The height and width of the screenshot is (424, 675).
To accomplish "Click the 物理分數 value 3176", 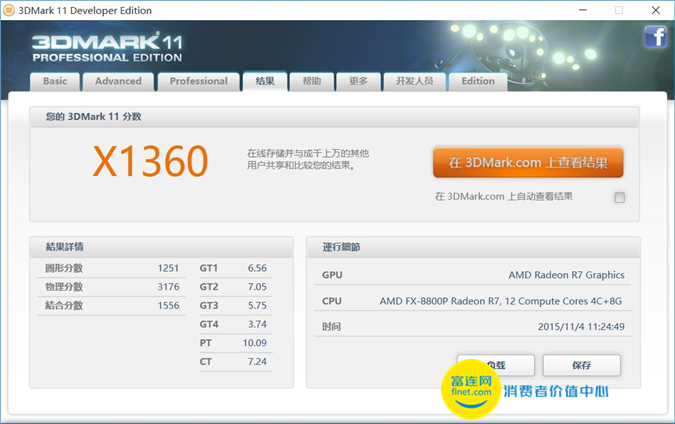I will point(168,287).
